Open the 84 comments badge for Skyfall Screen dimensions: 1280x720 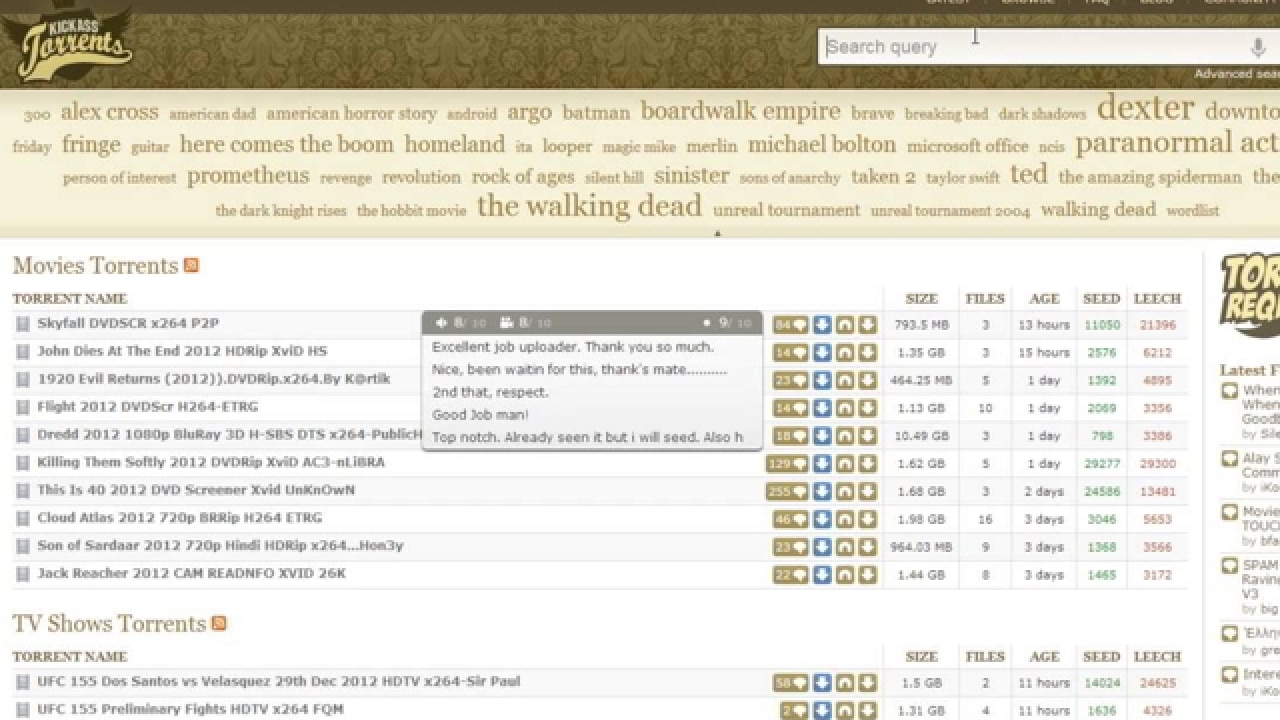[790, 324]
